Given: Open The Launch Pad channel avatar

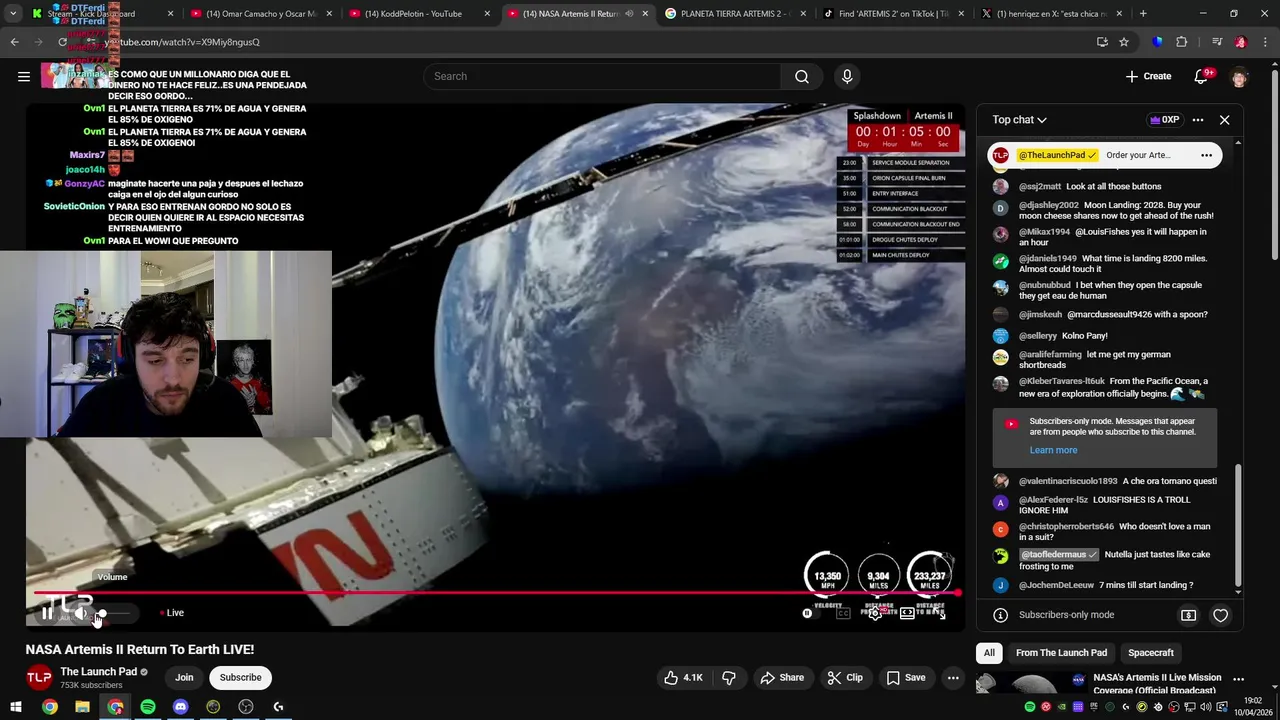Looking at the screenshot, I should (x=39, y=678).
